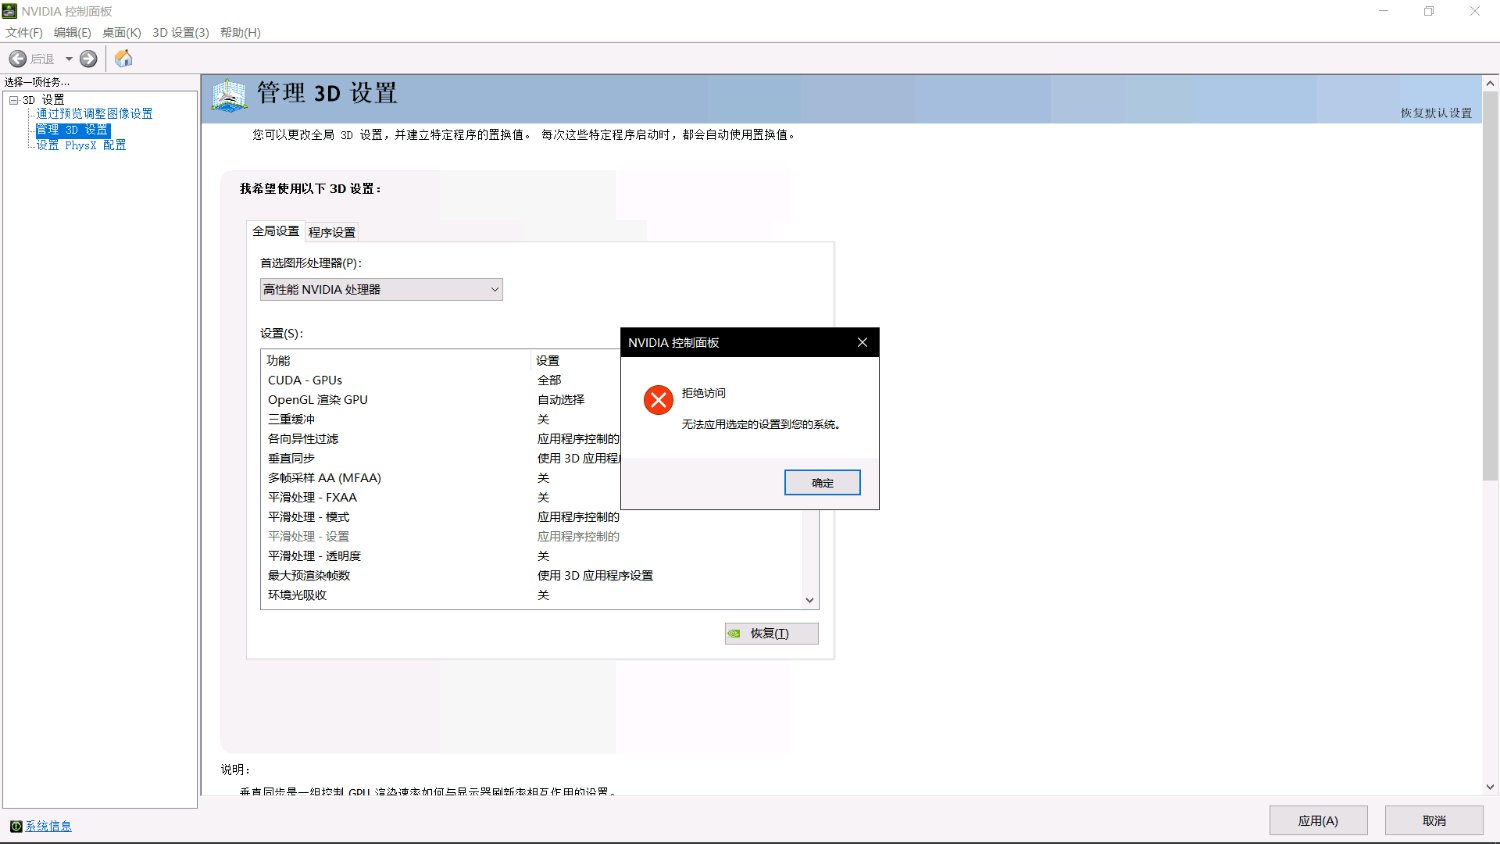Select the 多帧采样 AA (MFAA) row

click(x=531, y=478)
